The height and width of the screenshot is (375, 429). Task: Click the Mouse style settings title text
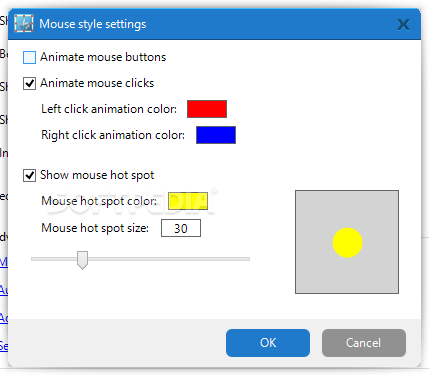tap(93, 24)
